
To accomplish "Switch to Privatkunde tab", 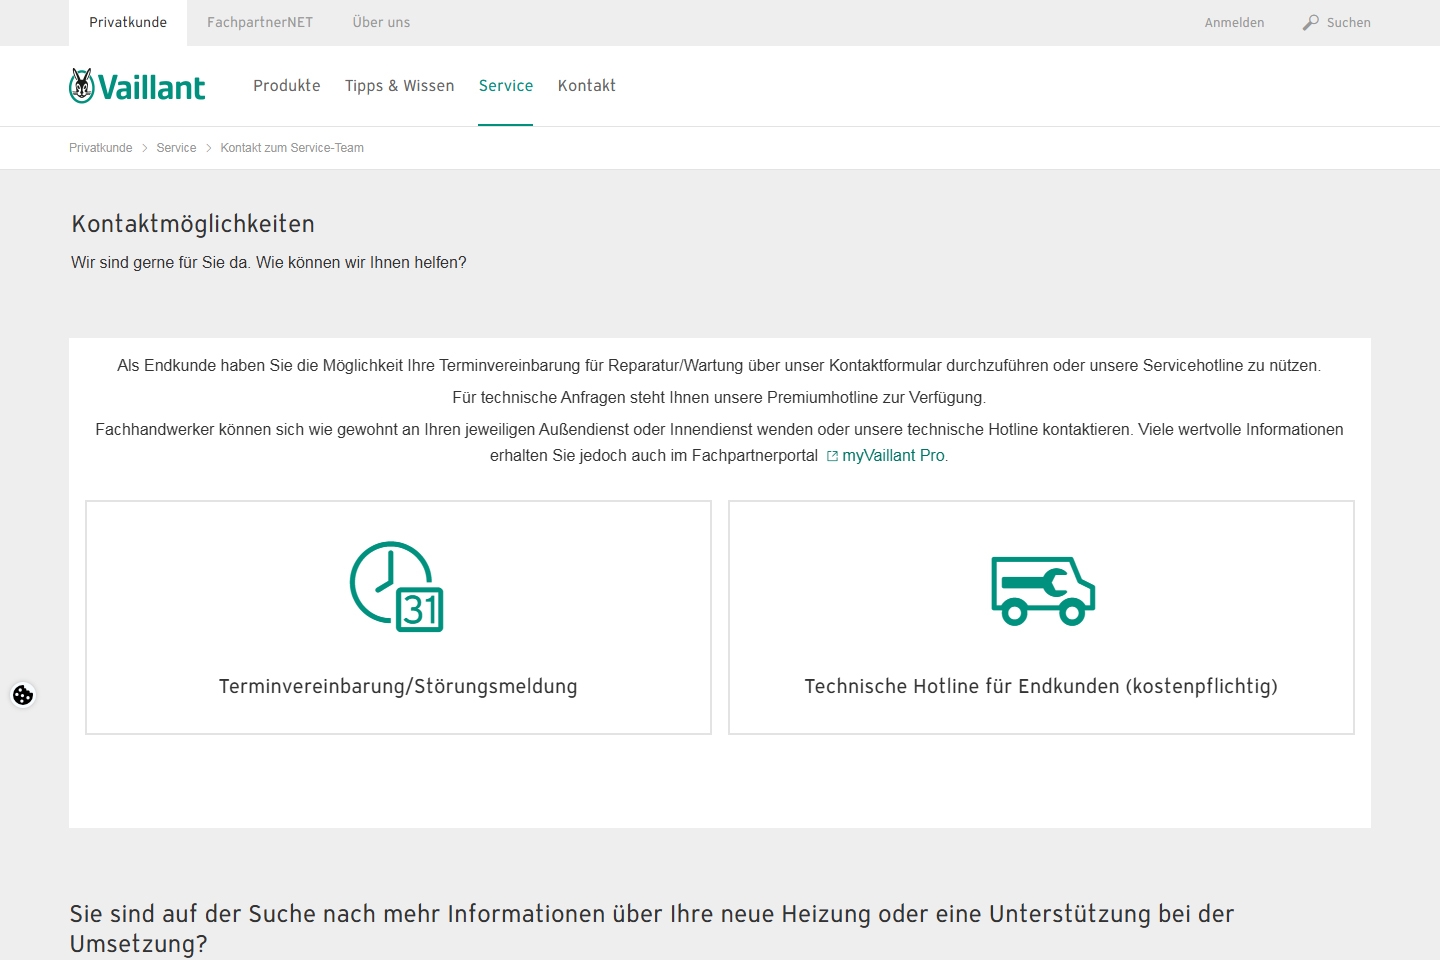I will (x=128, y=22).
